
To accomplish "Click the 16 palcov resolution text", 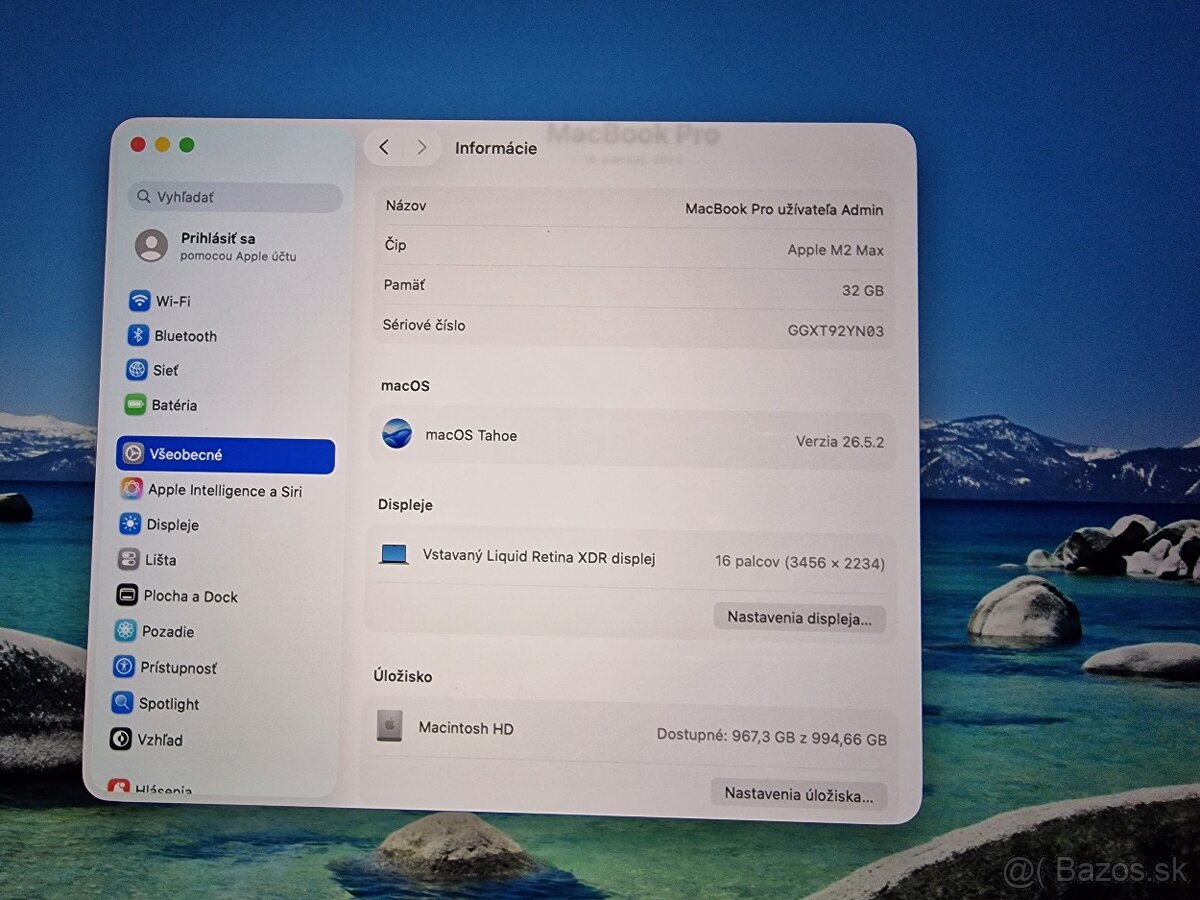I will click(800, 563).
